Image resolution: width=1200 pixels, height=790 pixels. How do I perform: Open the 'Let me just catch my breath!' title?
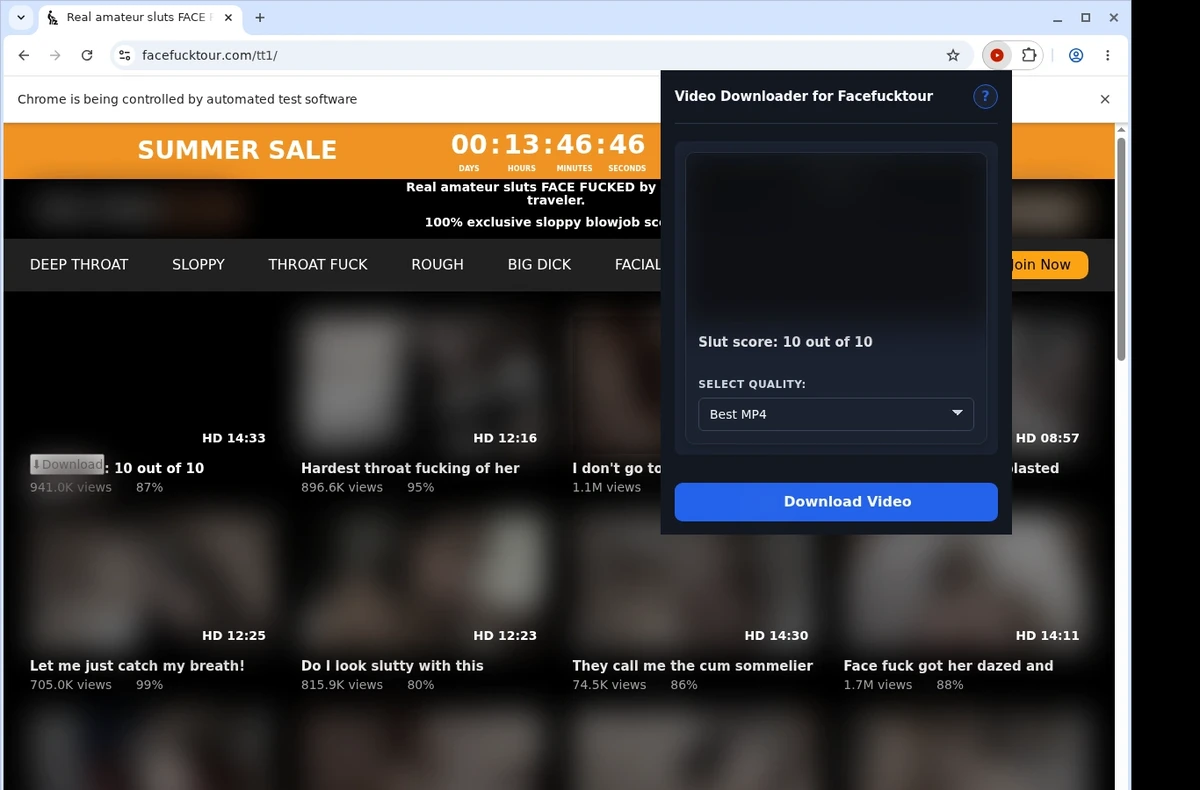[x=137, y=666]
